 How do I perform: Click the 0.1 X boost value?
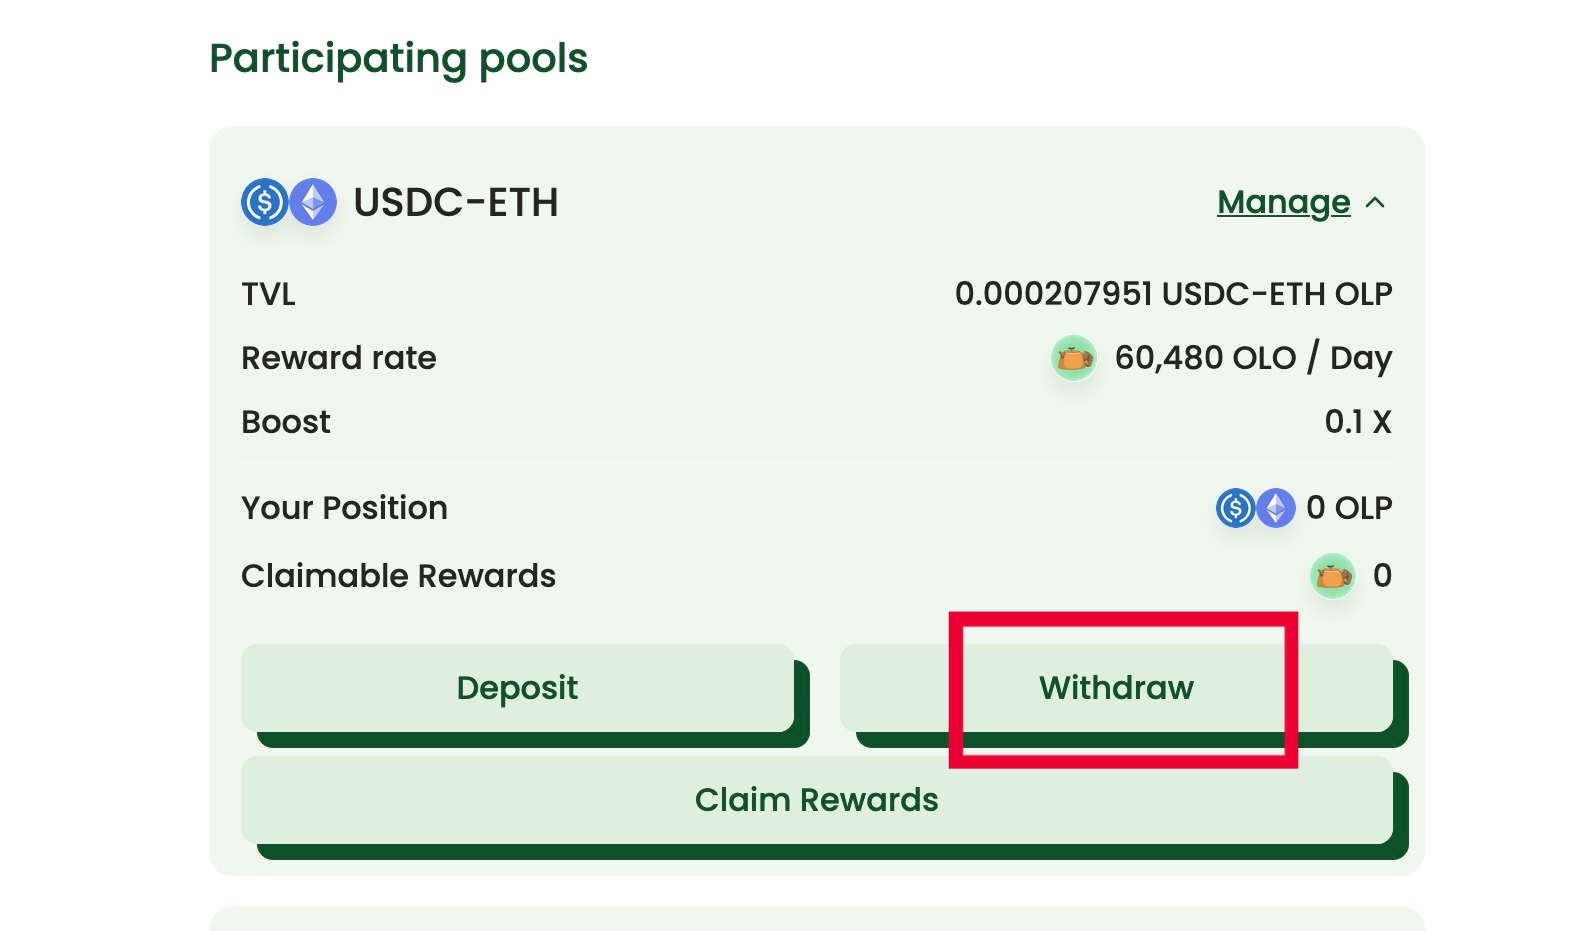coord(1357,422)
